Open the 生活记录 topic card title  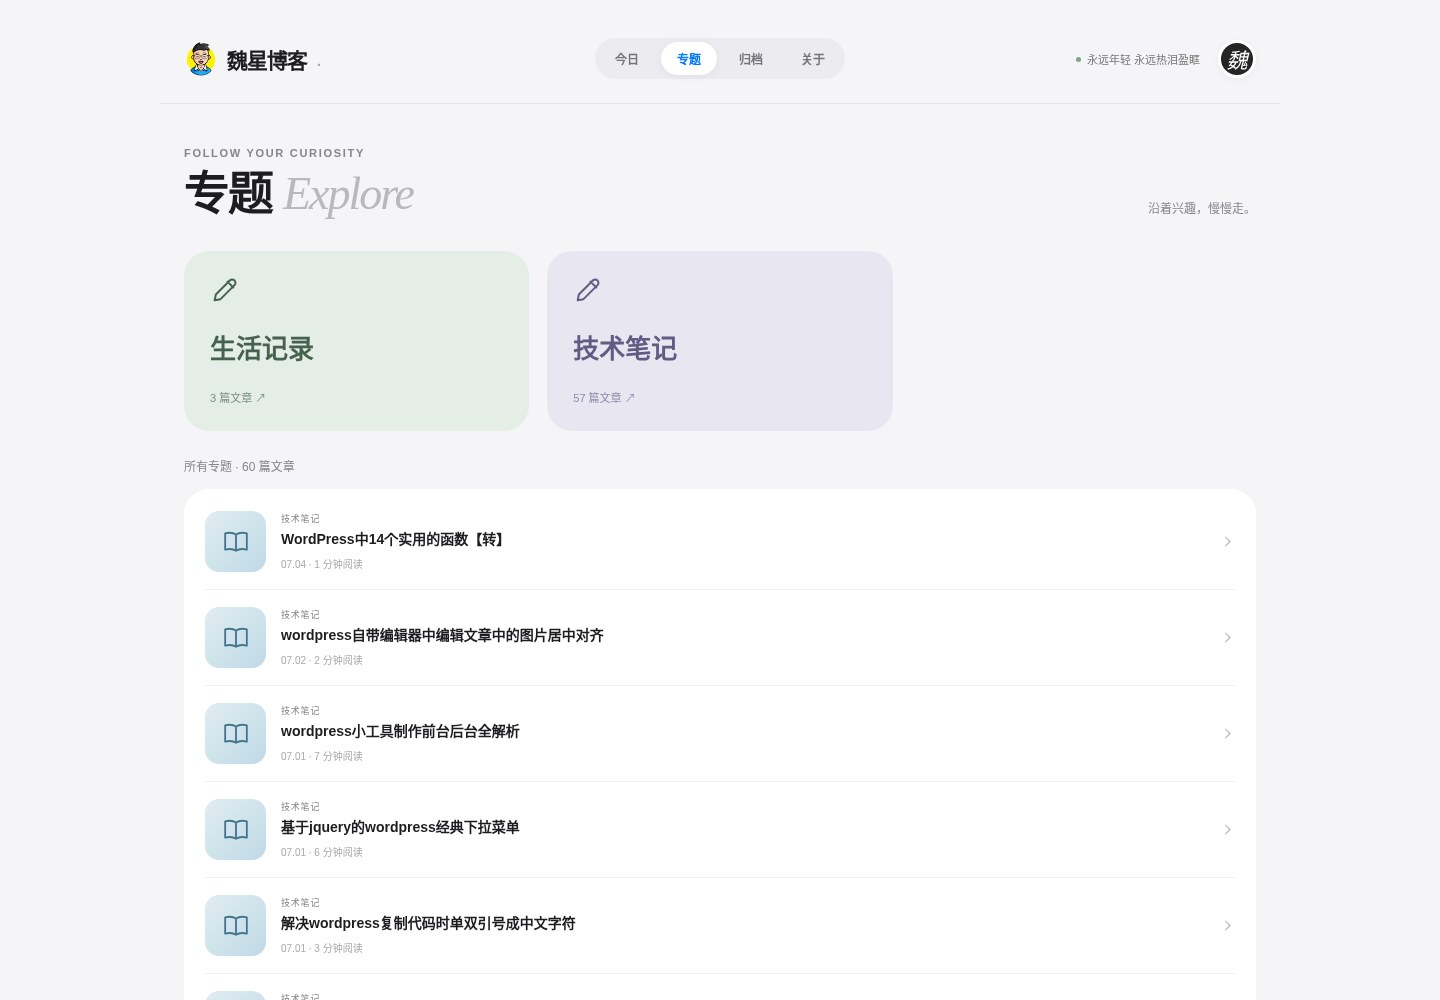(x=262, y=349)
